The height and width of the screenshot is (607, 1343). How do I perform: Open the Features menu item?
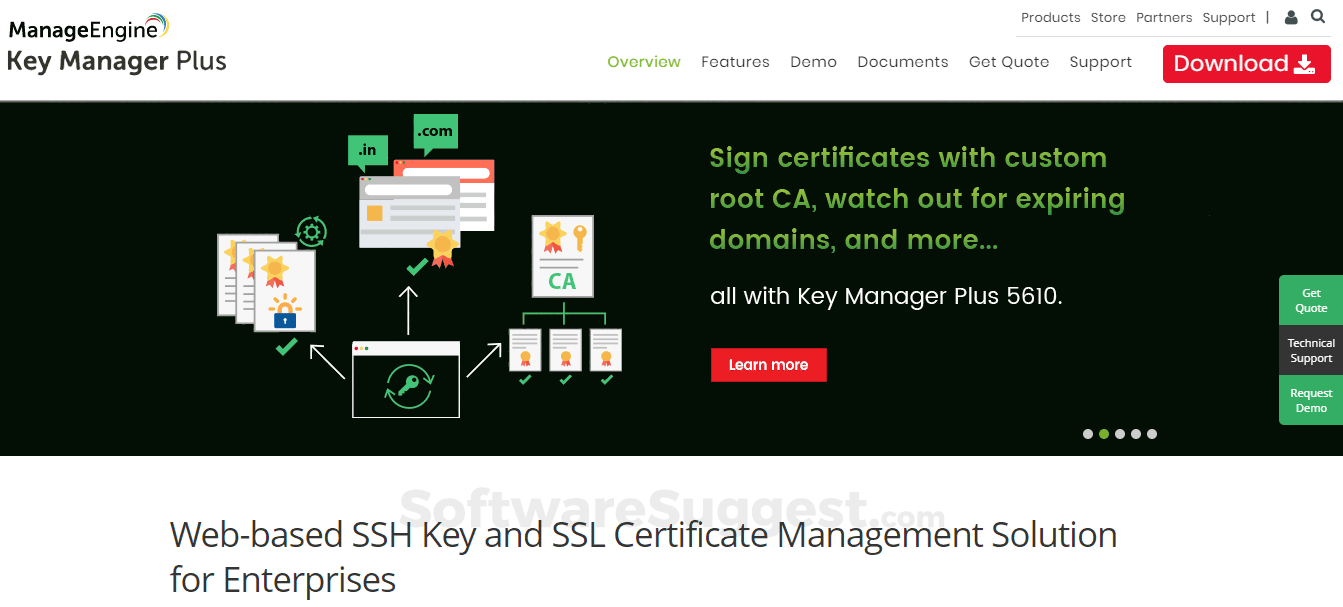coord(735,62)
